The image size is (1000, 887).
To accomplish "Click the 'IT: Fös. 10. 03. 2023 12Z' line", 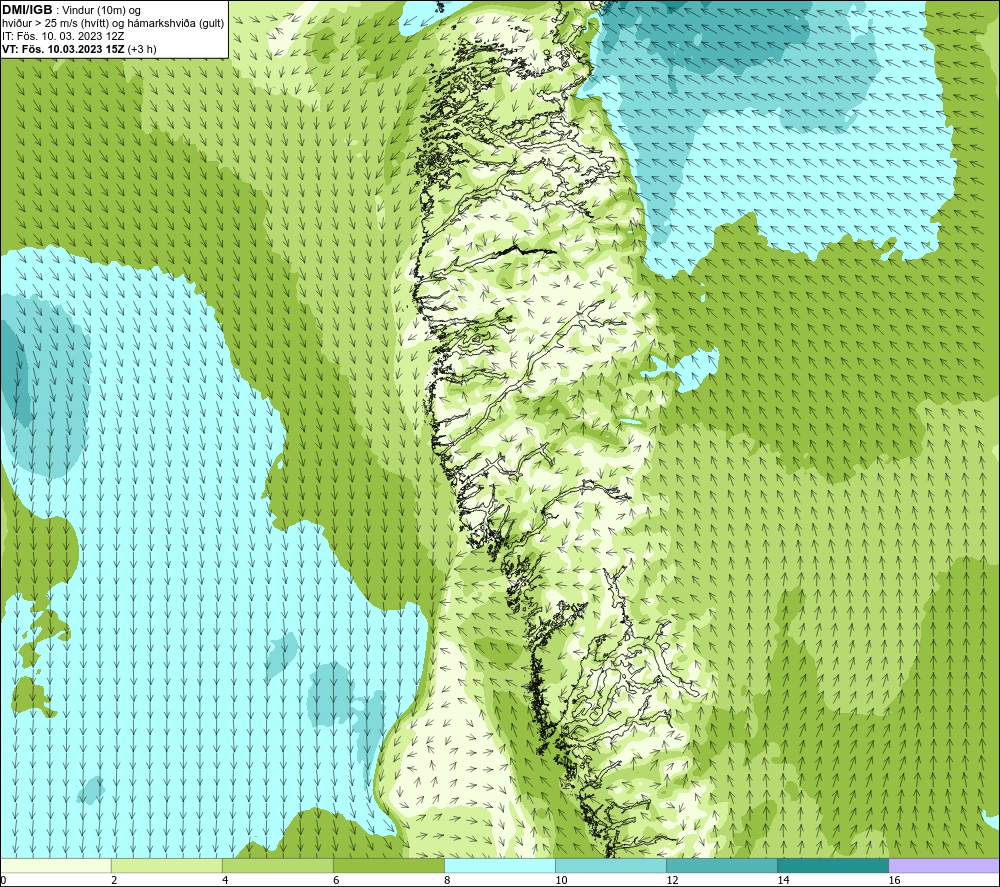I will click(63, 36).
